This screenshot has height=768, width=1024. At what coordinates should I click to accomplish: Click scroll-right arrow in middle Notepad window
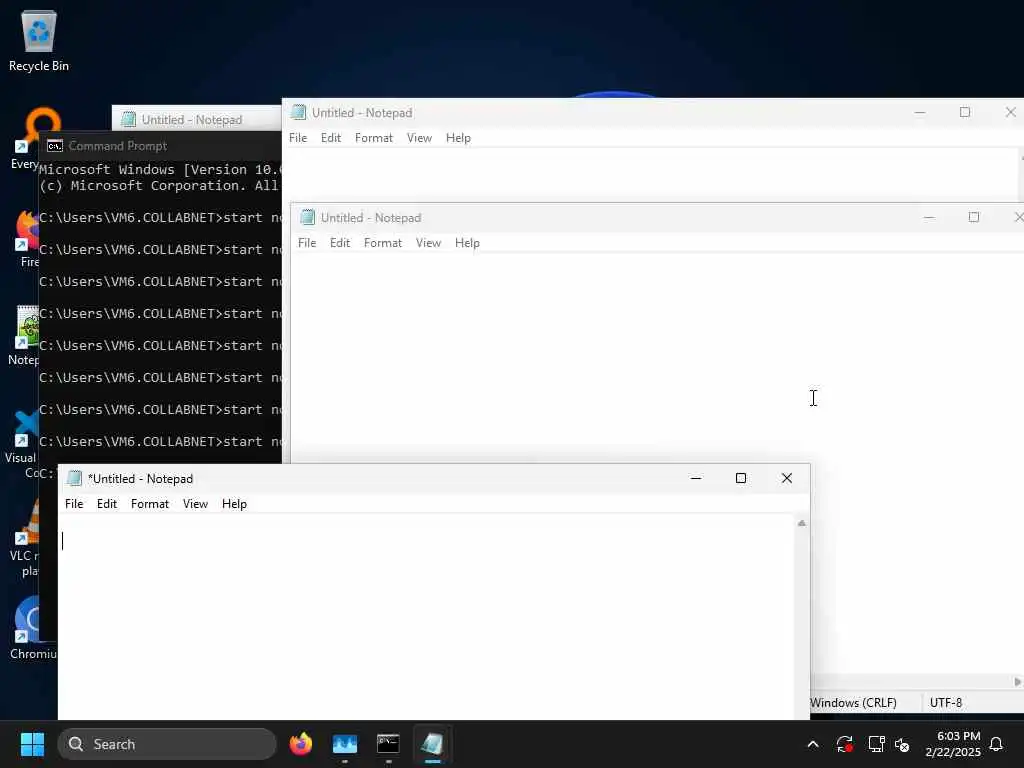[1017, 682]
